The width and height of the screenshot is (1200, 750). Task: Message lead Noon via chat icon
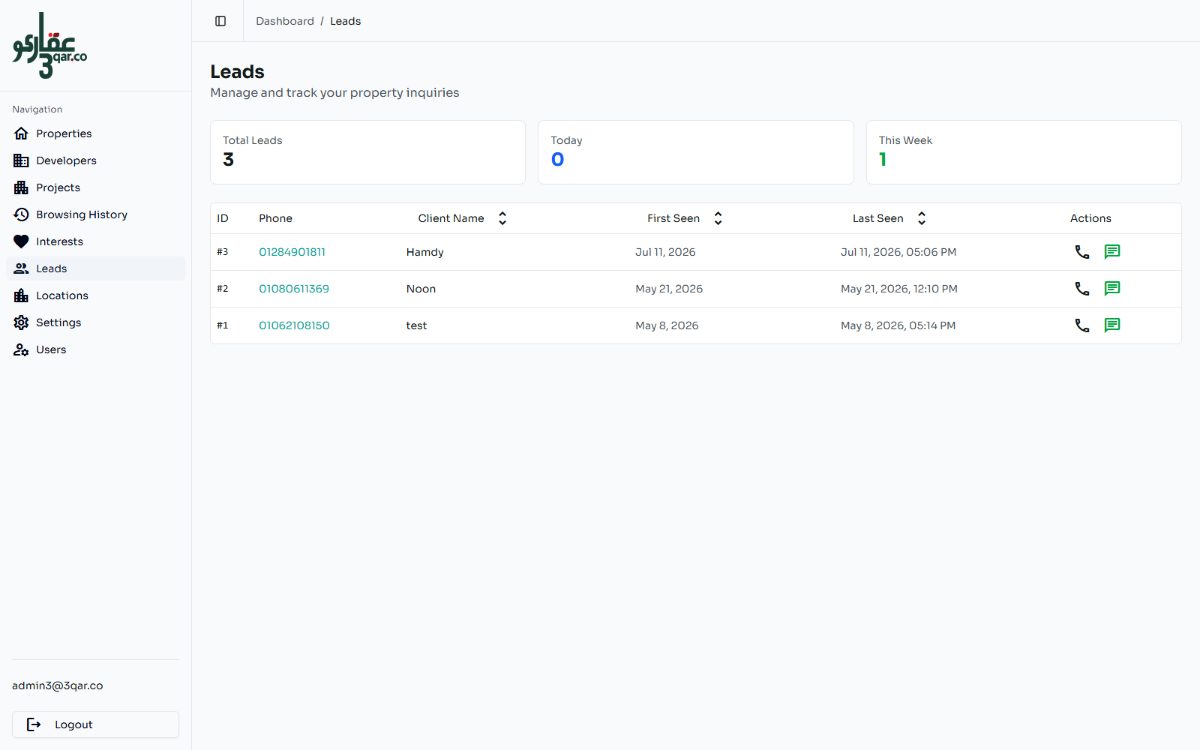1112,289
